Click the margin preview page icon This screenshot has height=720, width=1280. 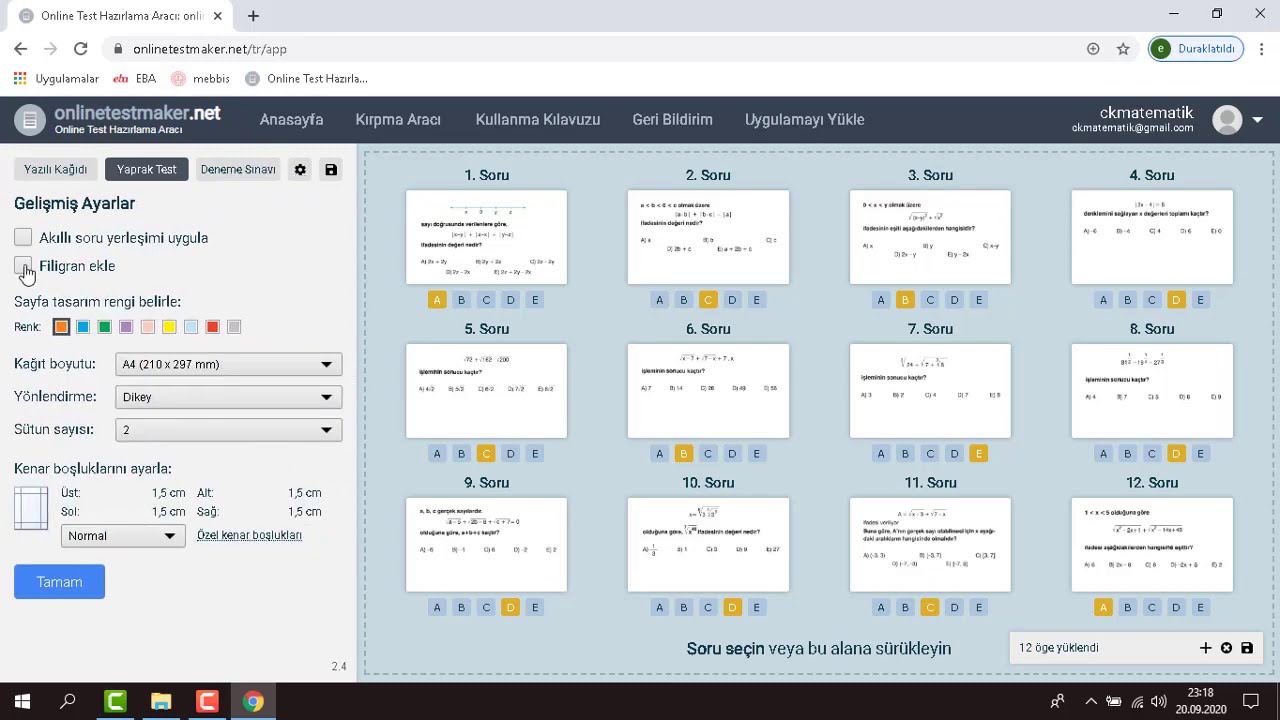click(x=31, y=508)
